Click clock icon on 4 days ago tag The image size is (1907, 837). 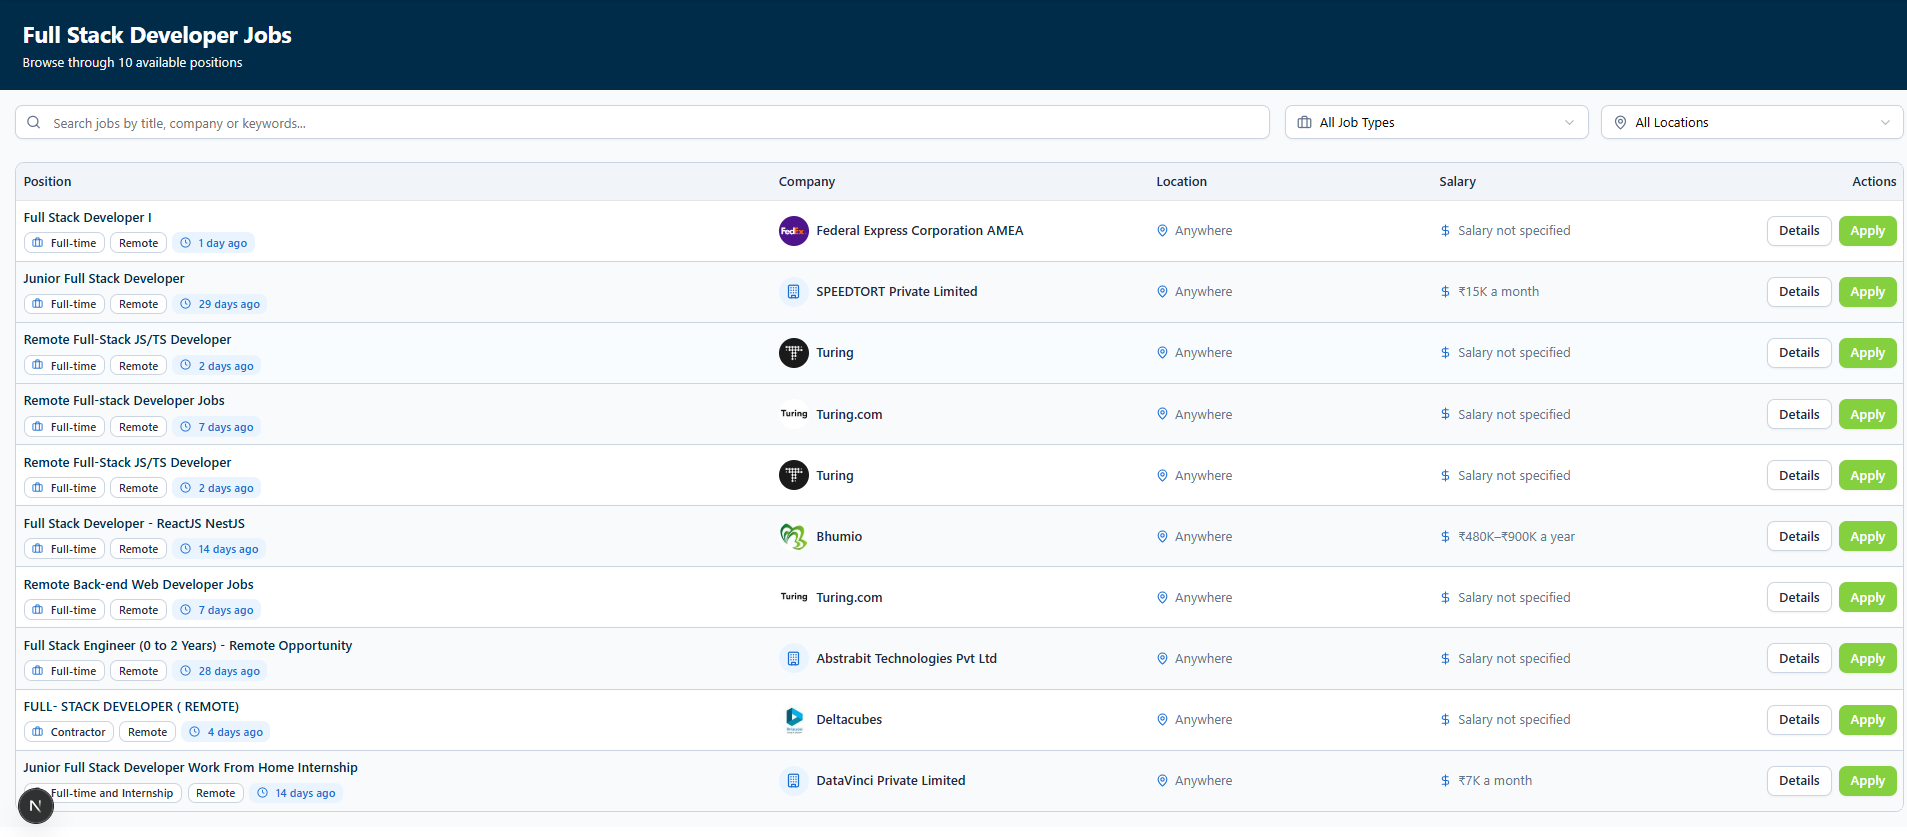pos(194,732)
